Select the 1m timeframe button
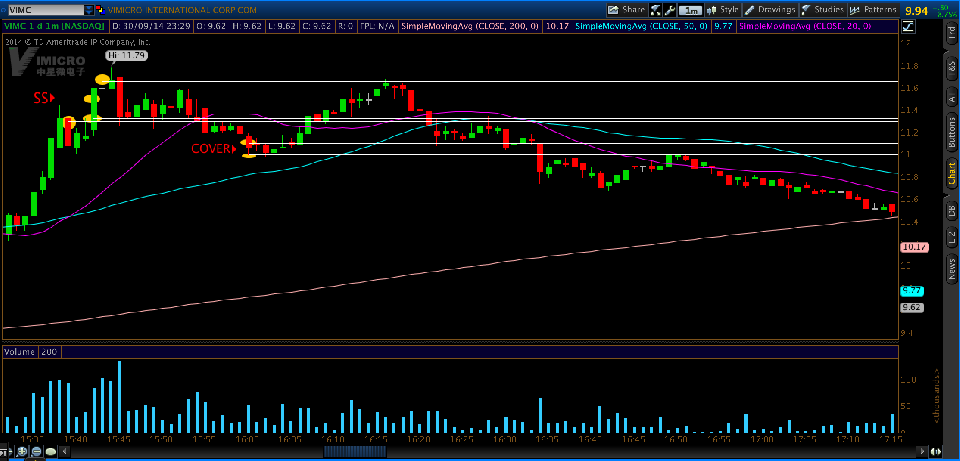 click(691, 10)
